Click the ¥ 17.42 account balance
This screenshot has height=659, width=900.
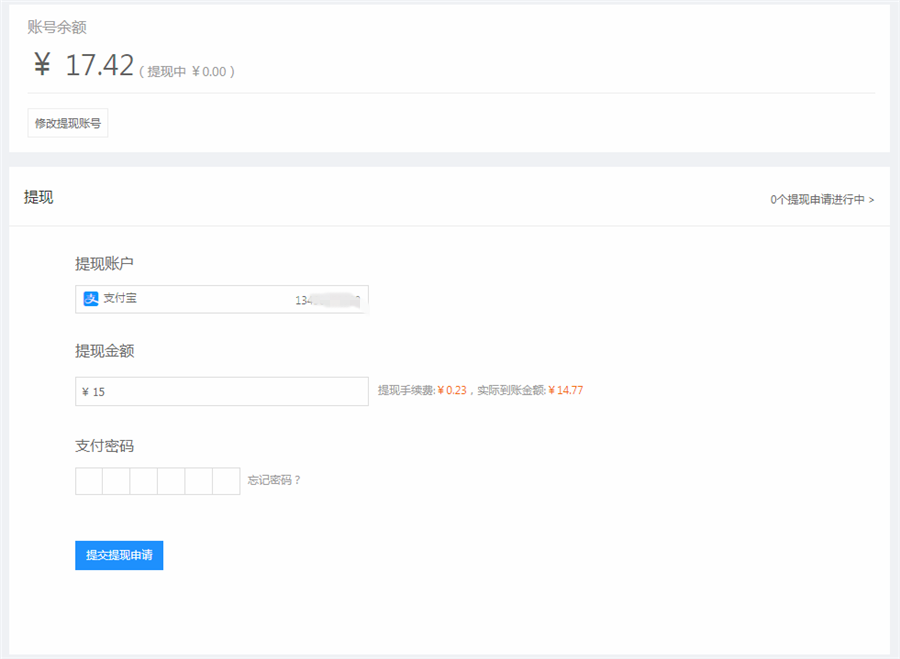(84, 66)
